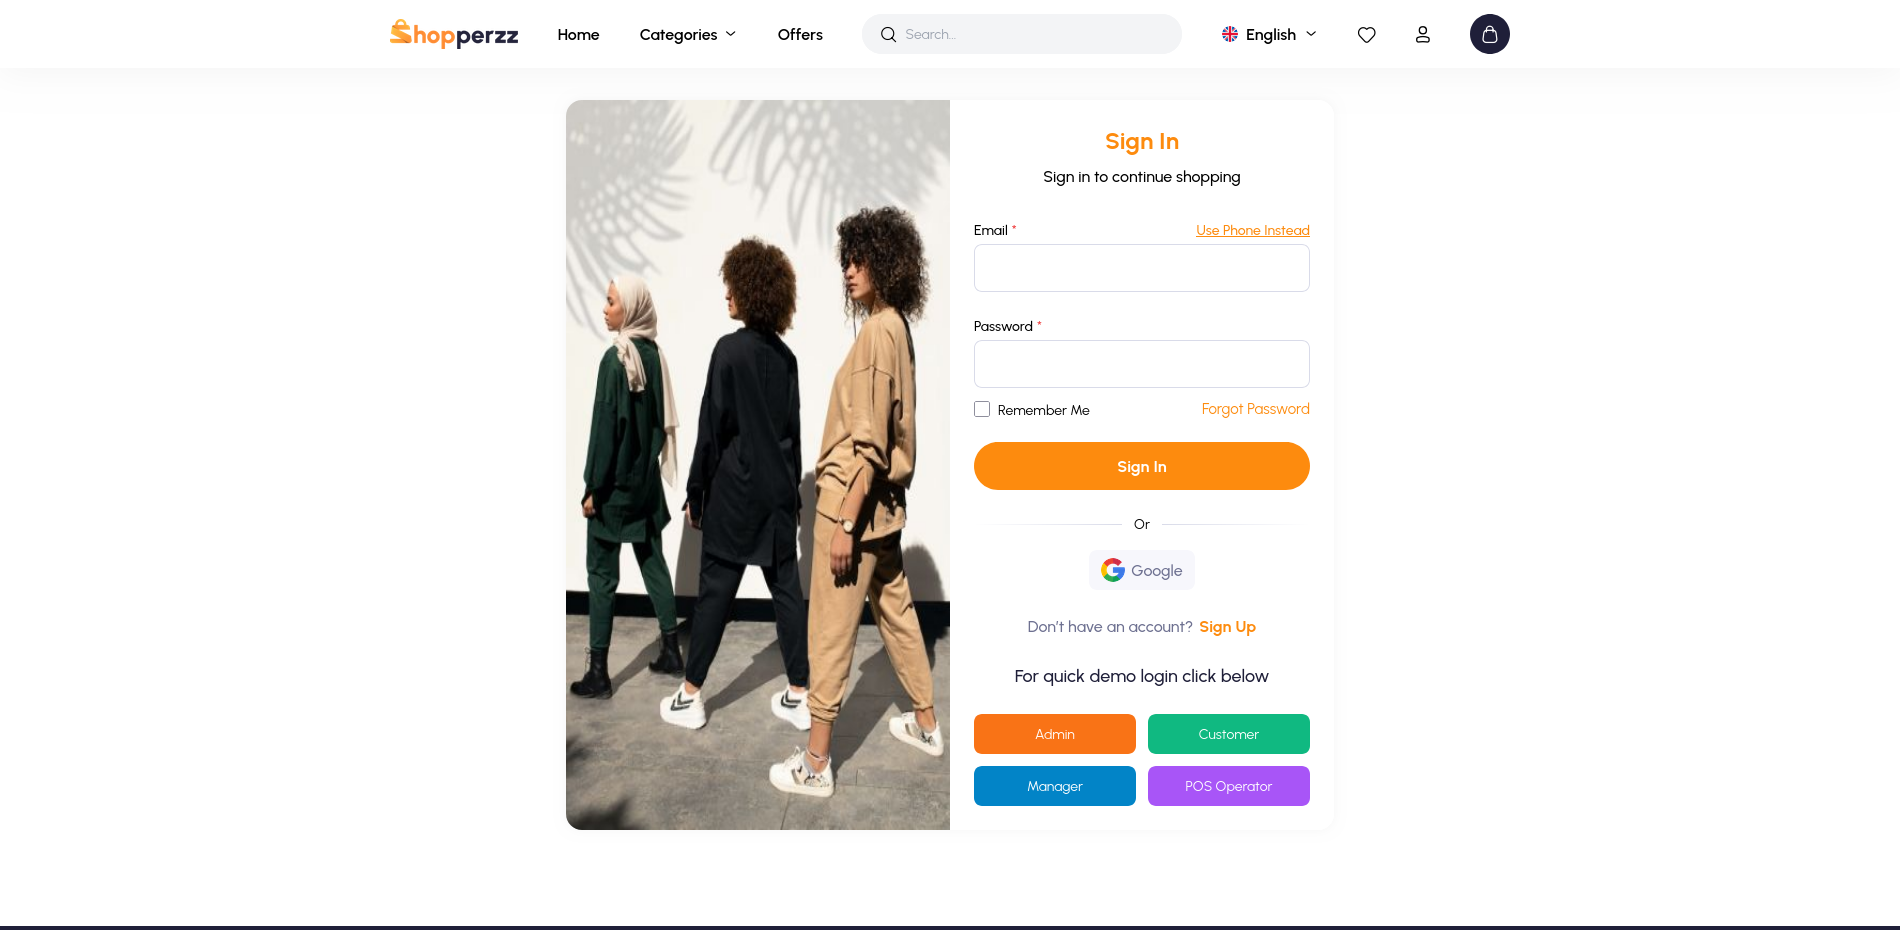Click the Sign Up link
The height and width of the screenshot is (930, 1900).
(x=1227, y=627)
